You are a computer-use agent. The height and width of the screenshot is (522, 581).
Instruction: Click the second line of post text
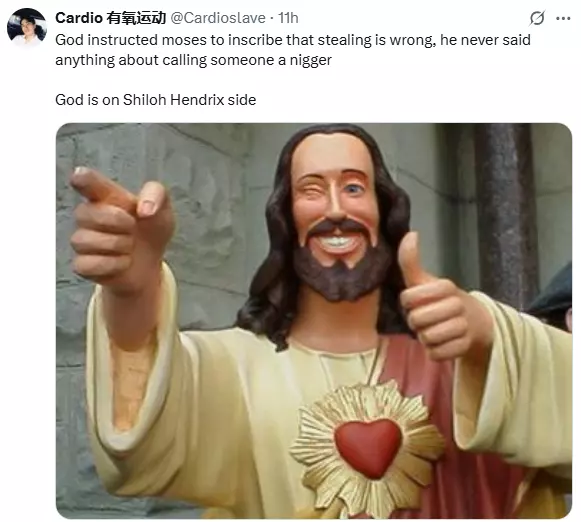pyautogui.click(x=193, y=60)
